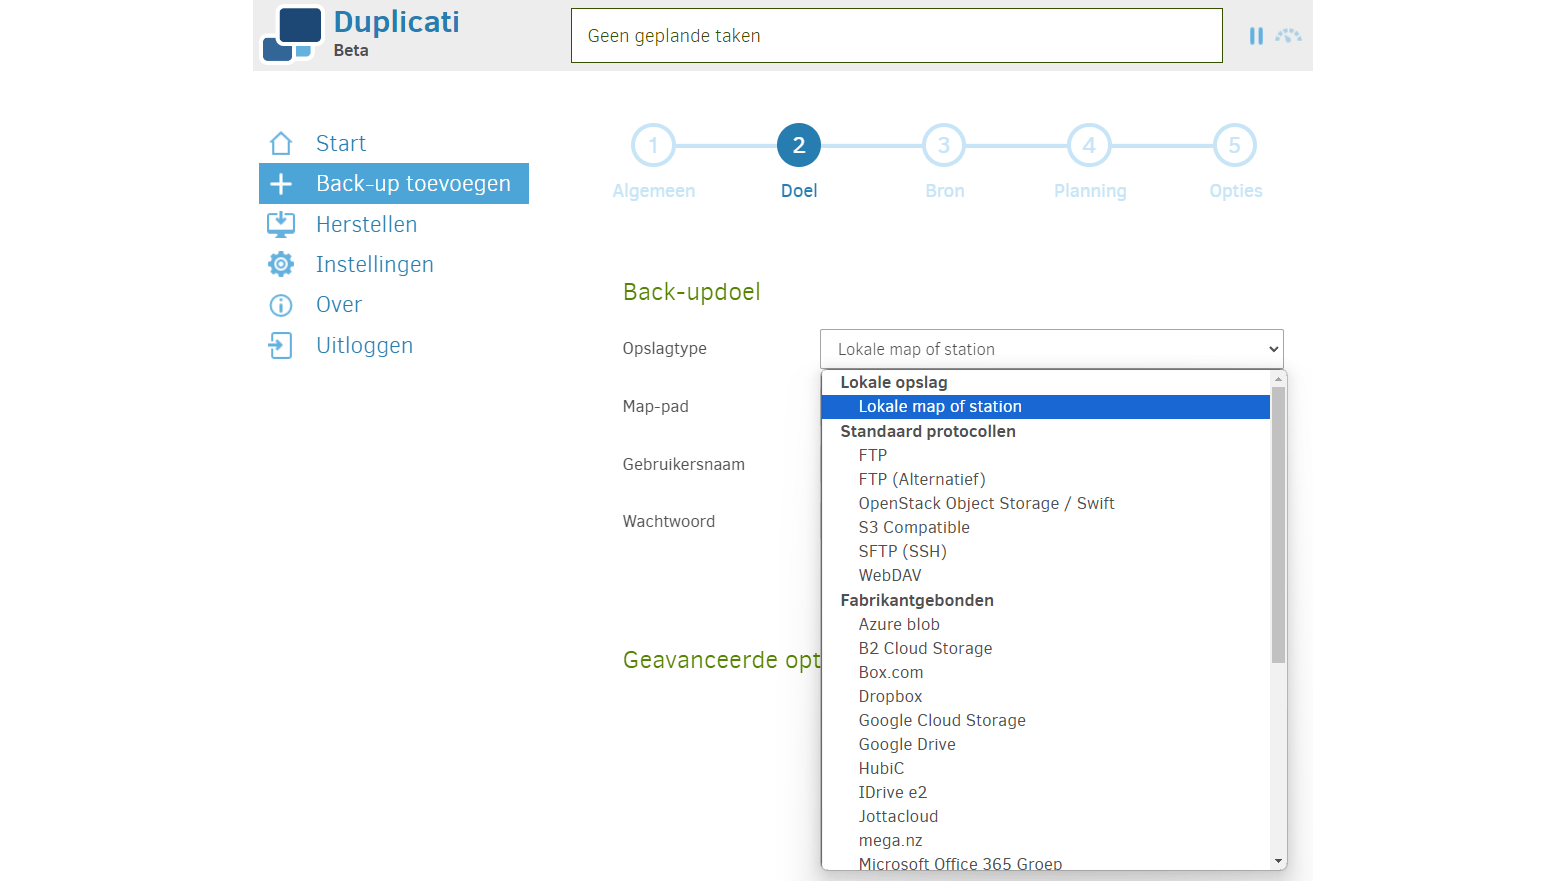Screen dimensions: 1566x881
Task: Click the plus icon for Back-up toevoegen
Action: point(281,184)
